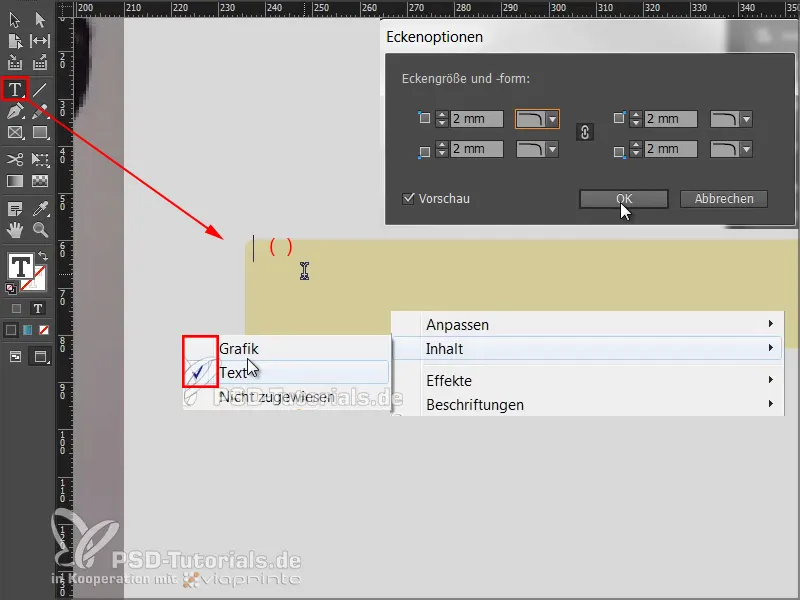Select the black arrow Selection tool

[14, 19]
